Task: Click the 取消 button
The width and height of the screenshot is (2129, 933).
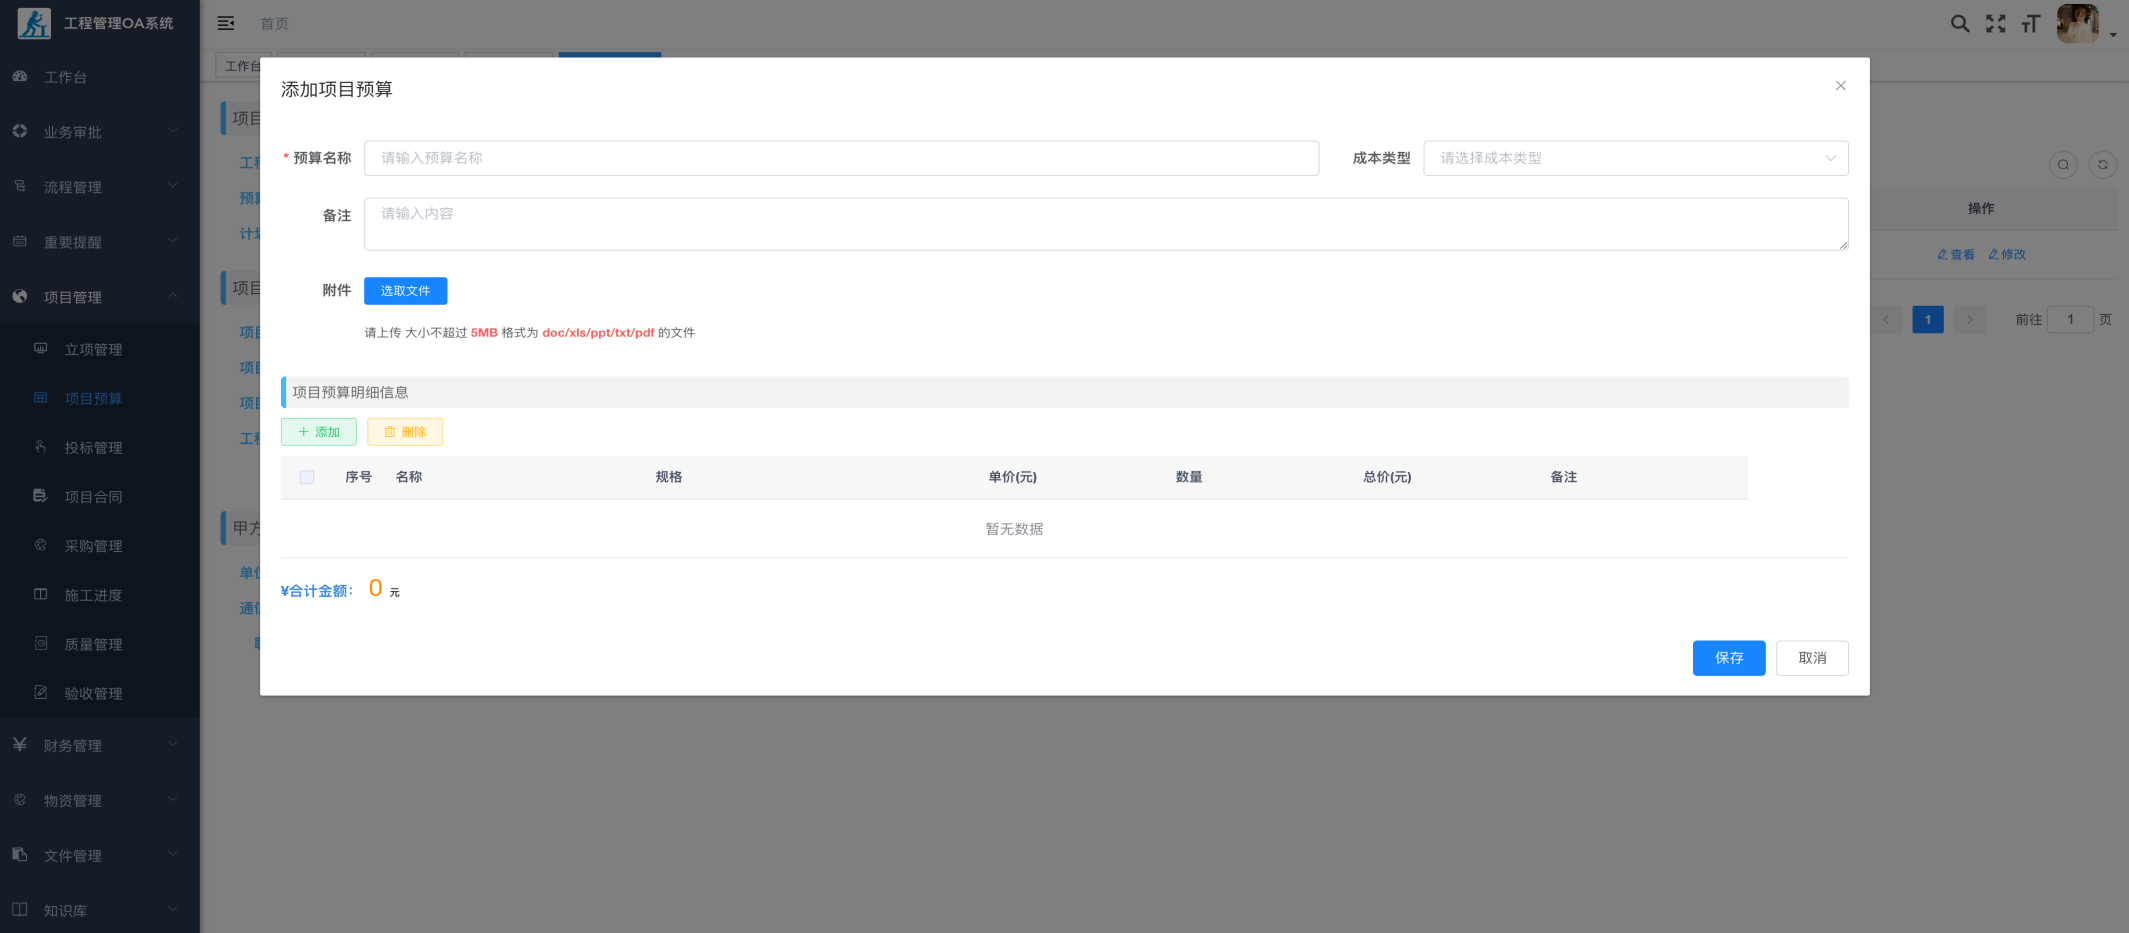Action: (1811, 658)
